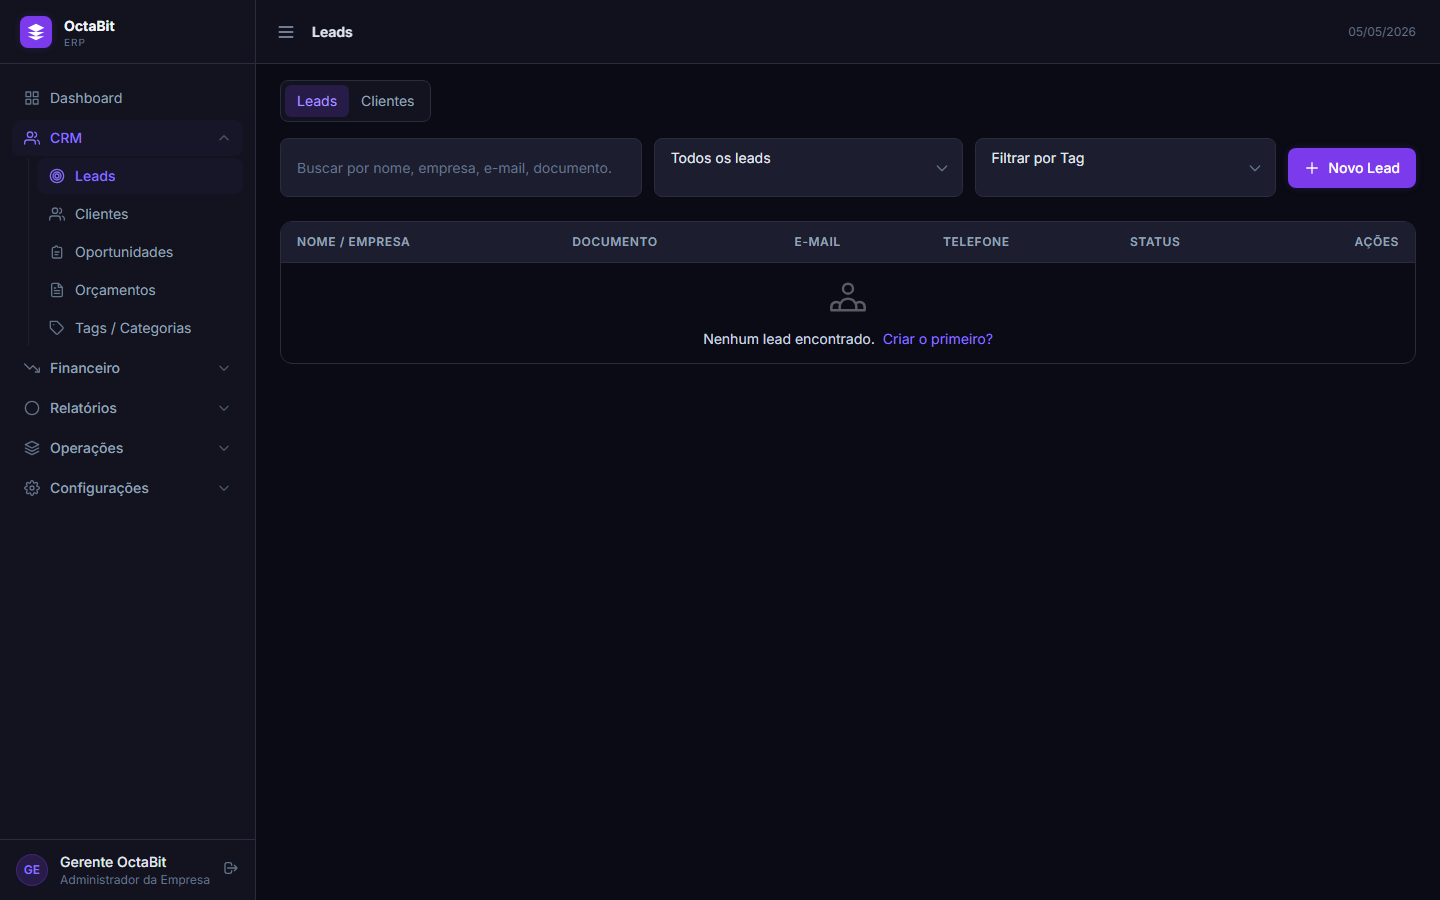Click the TELEFONE column header
1440x900 pixels.
tap(976, 242)
